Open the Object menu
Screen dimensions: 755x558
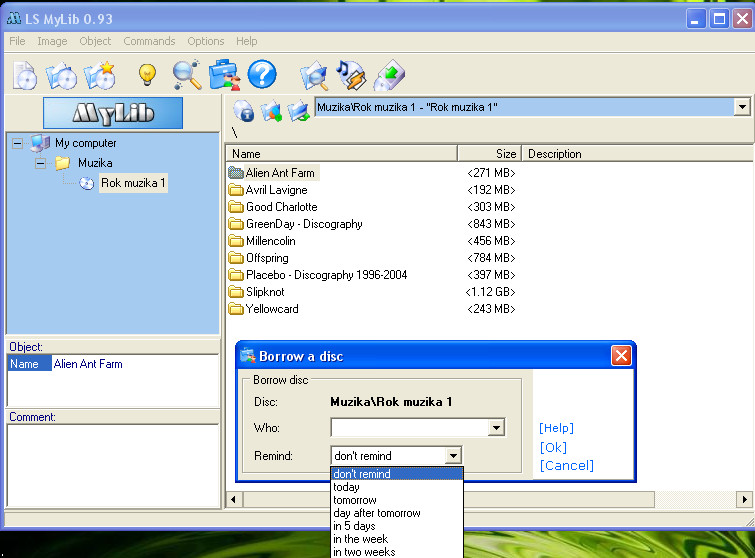tap(95, 41)
